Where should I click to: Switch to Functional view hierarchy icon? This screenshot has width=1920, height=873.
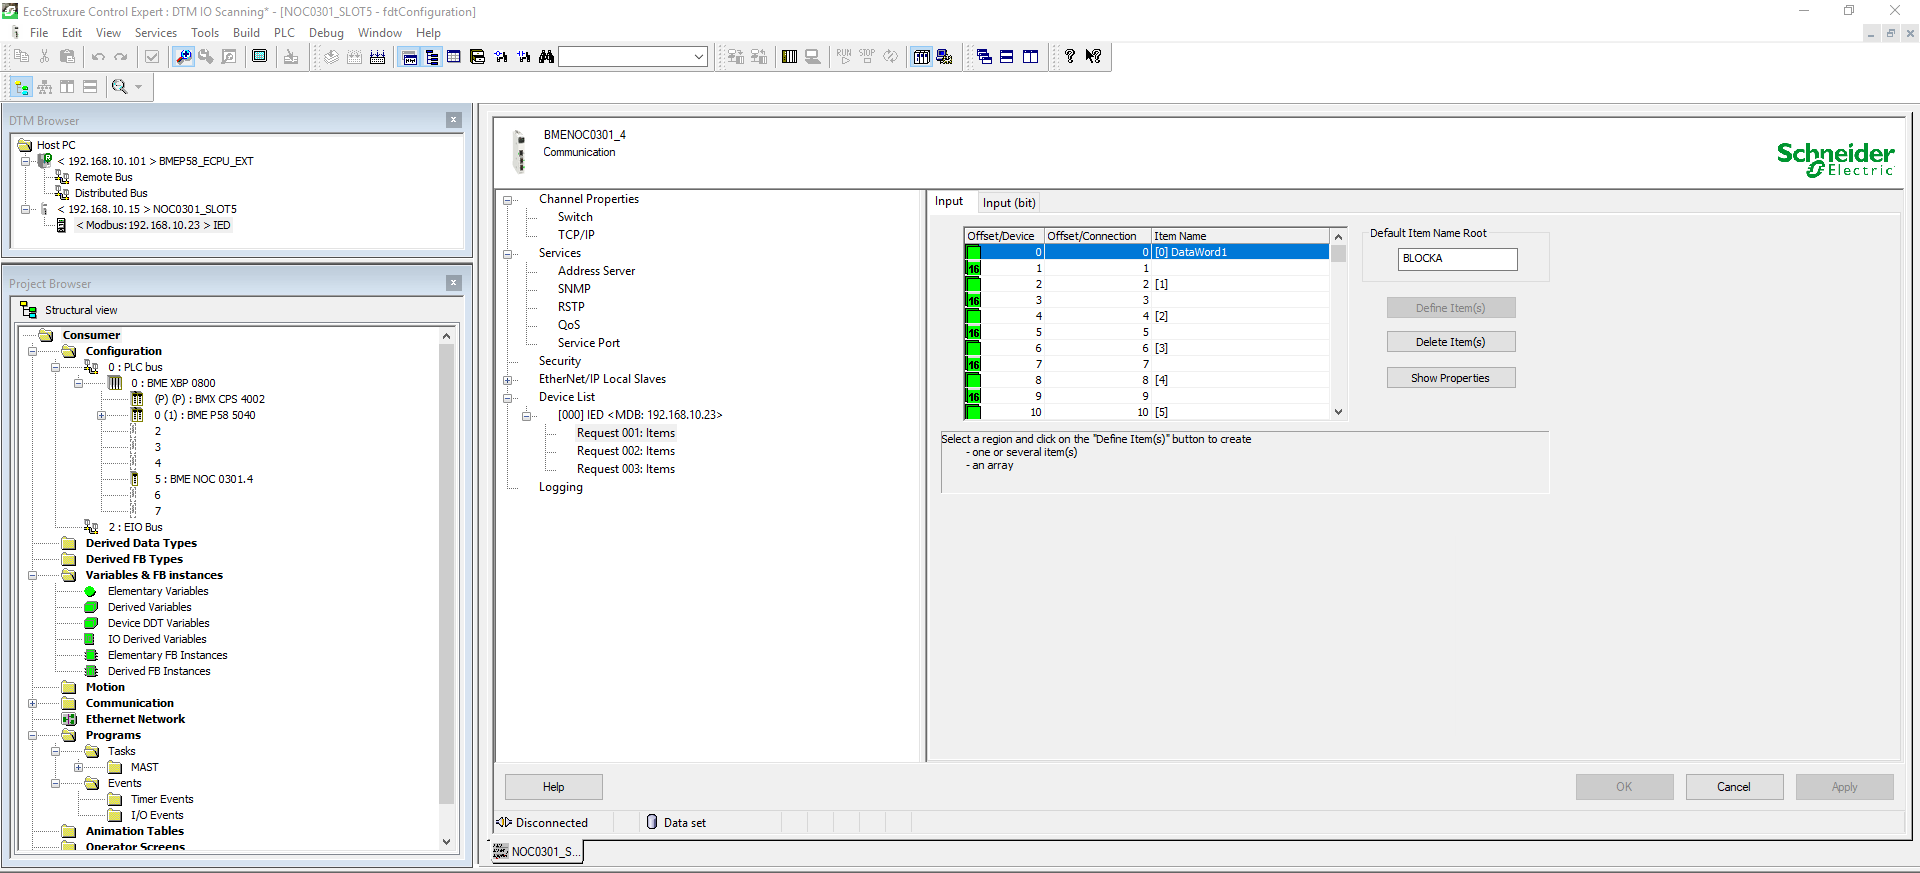click(45, 87)
